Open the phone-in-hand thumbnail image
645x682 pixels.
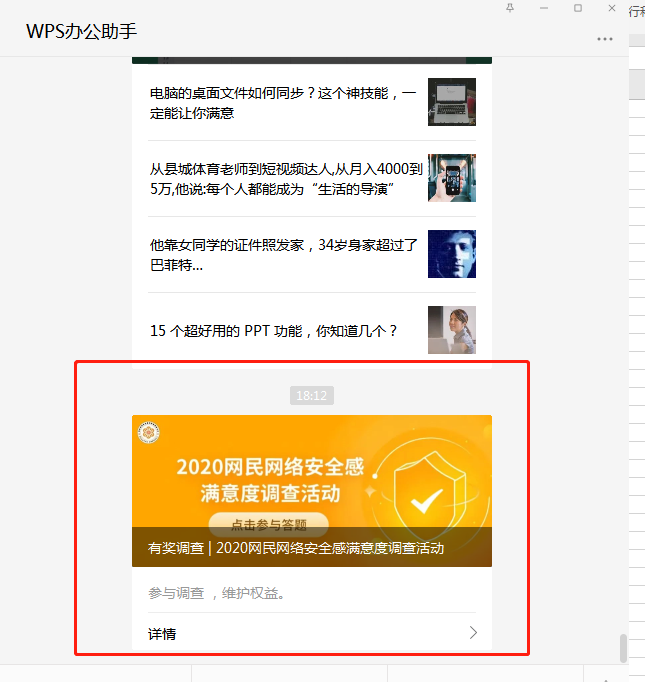pyautogui.click(x=451, y=178)
